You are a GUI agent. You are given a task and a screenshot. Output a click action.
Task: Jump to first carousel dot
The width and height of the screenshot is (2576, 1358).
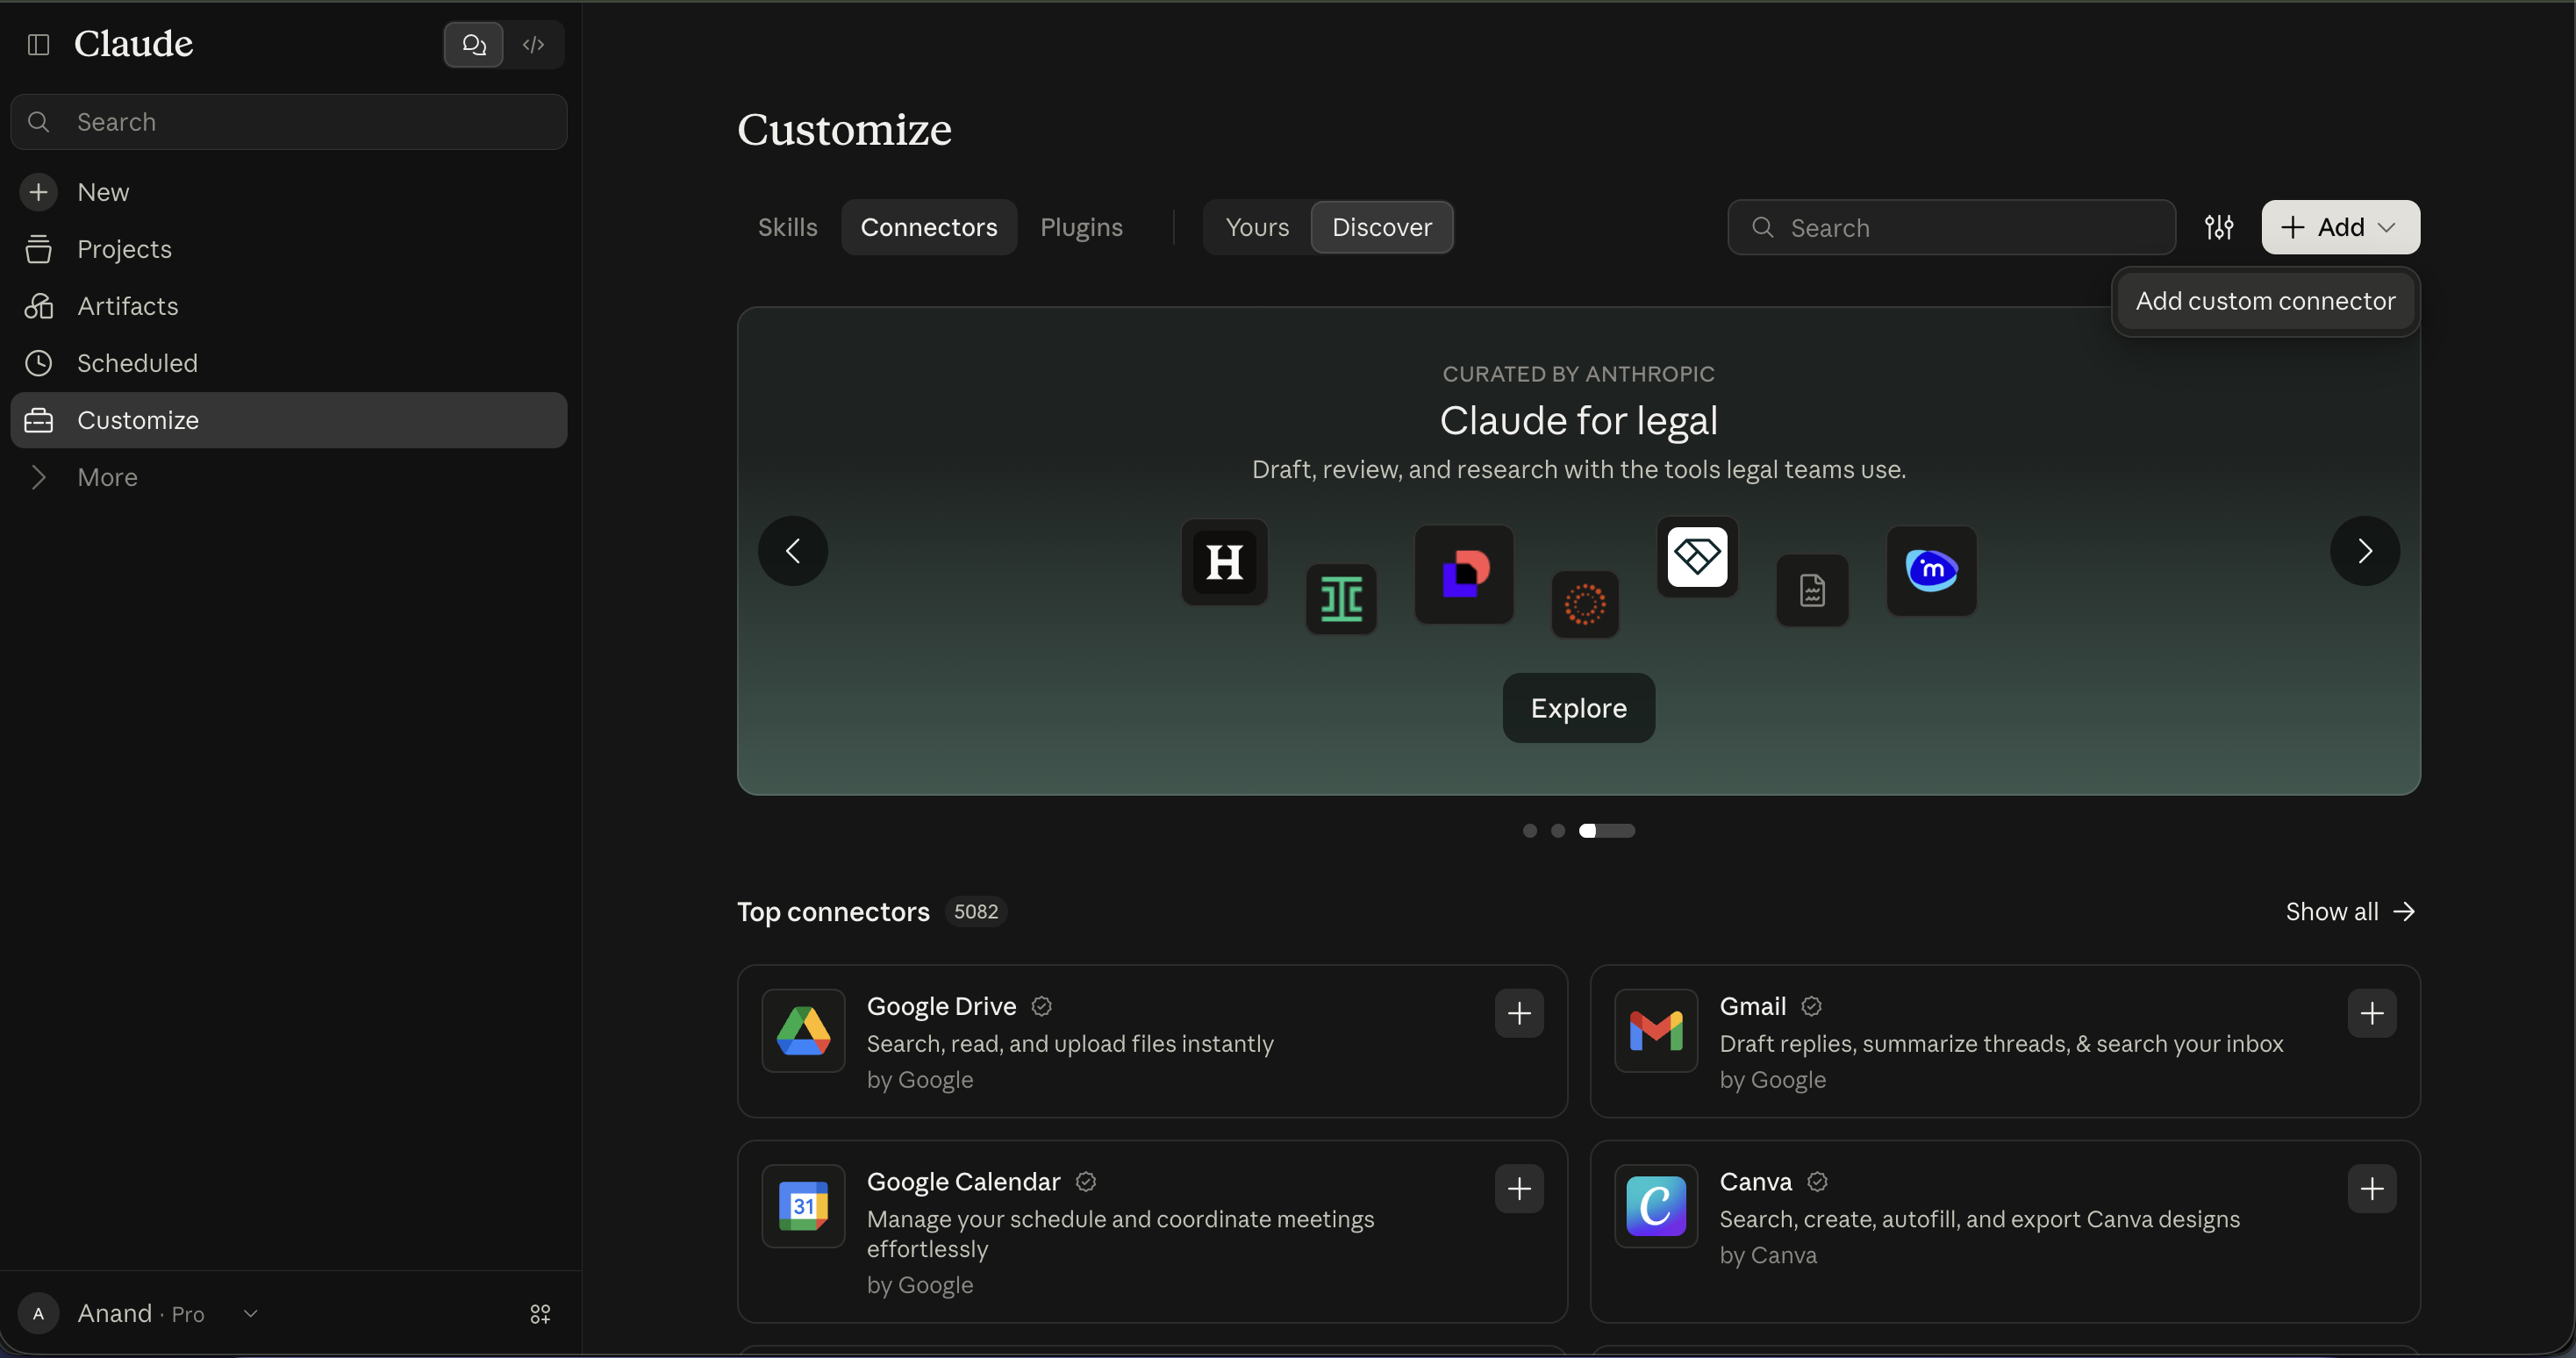[x=1529, y=831]
